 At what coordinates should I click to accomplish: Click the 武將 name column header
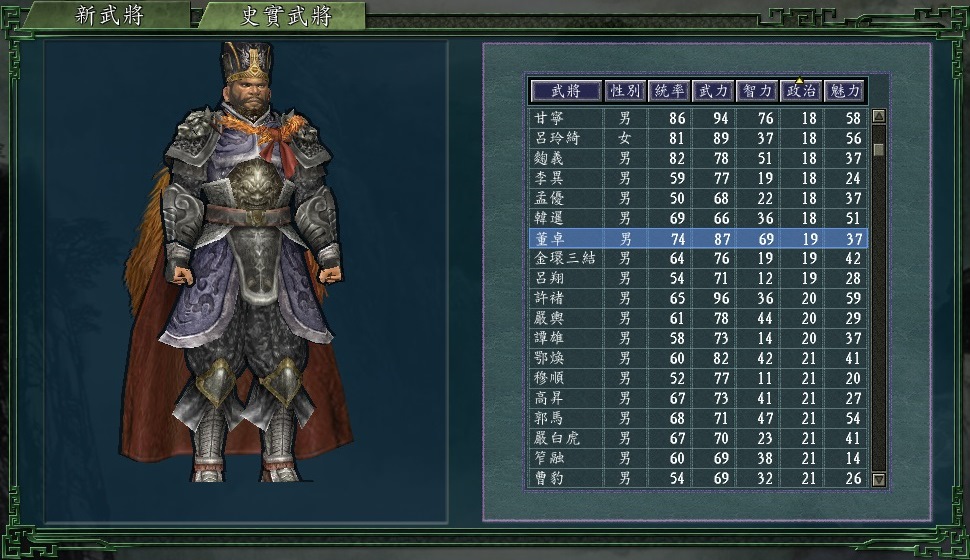566,91
